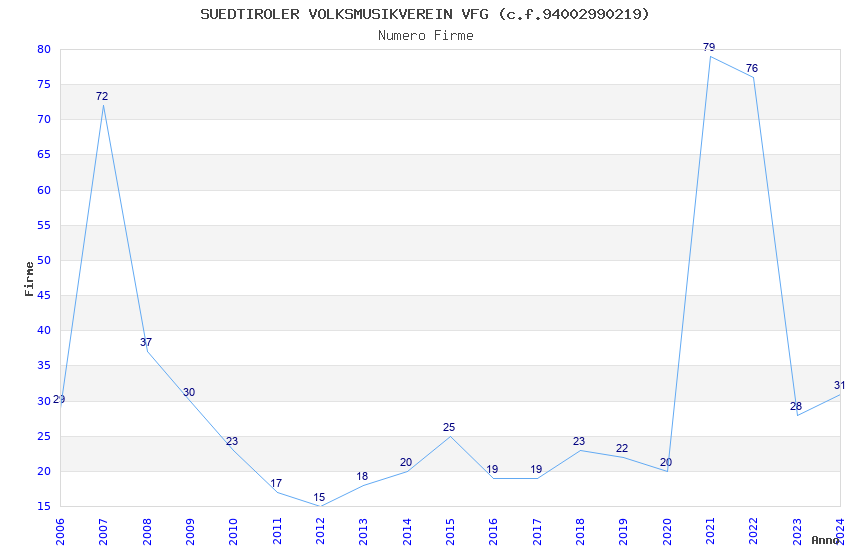
Task: Pick the year 2016 on the x-axis
Action: click(493, 532)
